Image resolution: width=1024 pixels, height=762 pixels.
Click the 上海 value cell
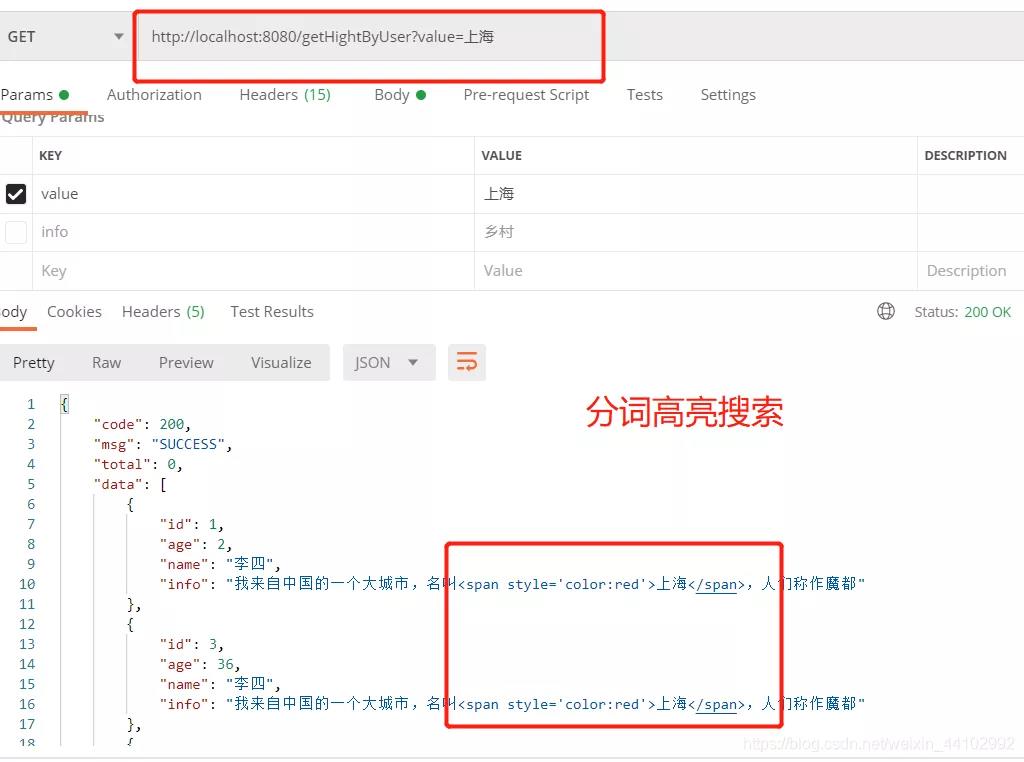coord(696,194)
